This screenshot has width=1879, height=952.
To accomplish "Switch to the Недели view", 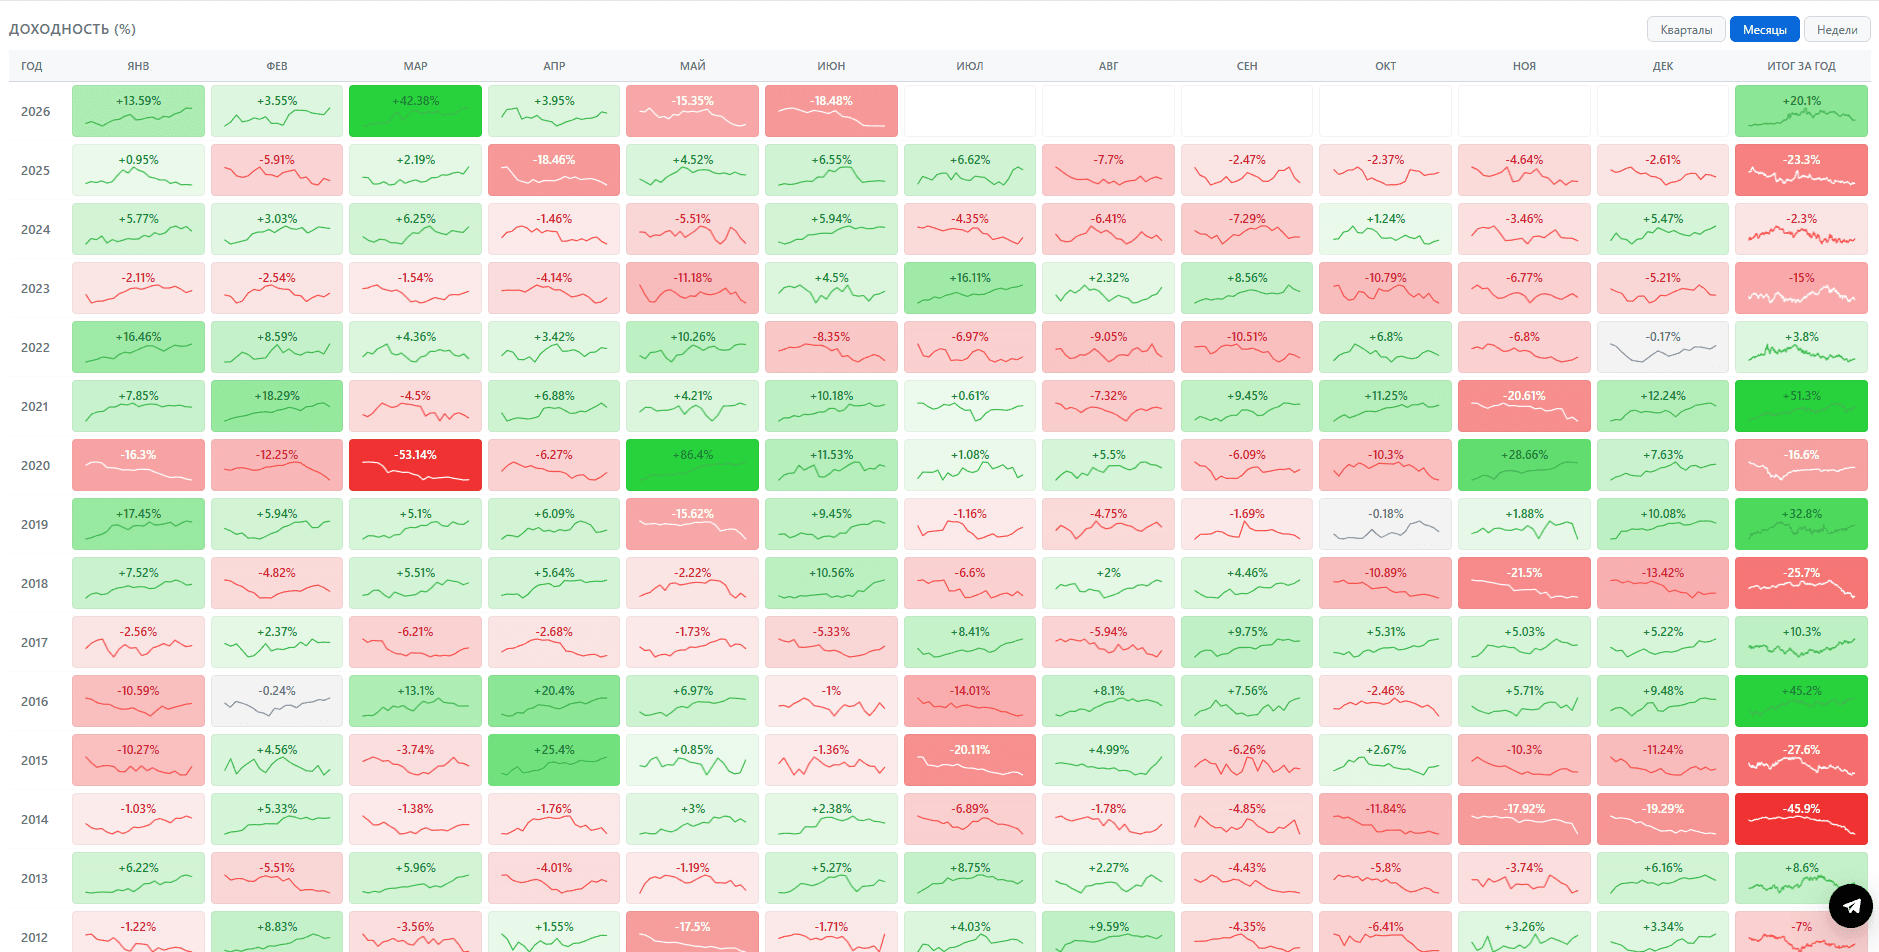I will (x=1837, y=30).
